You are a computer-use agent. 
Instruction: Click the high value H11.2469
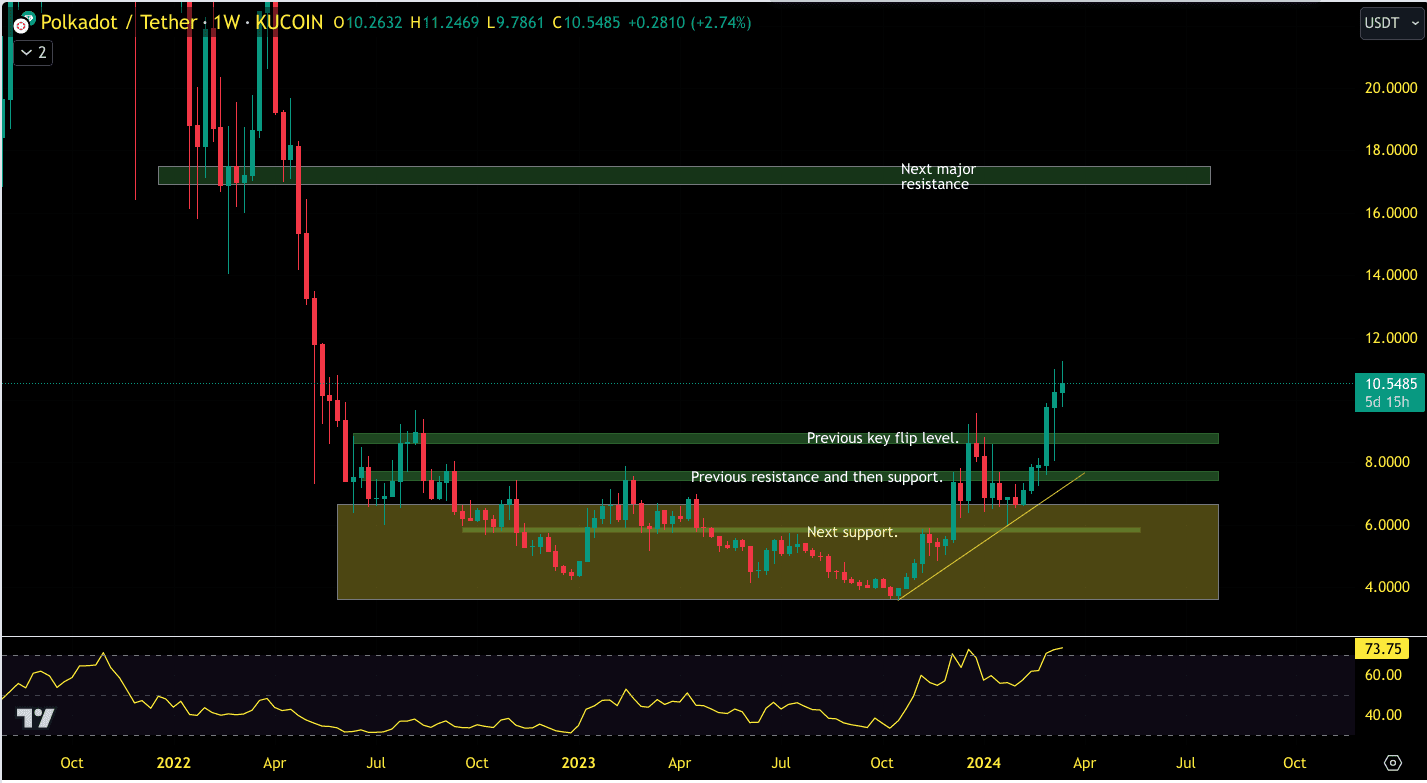pyautogui.click(x=446, y=22)
